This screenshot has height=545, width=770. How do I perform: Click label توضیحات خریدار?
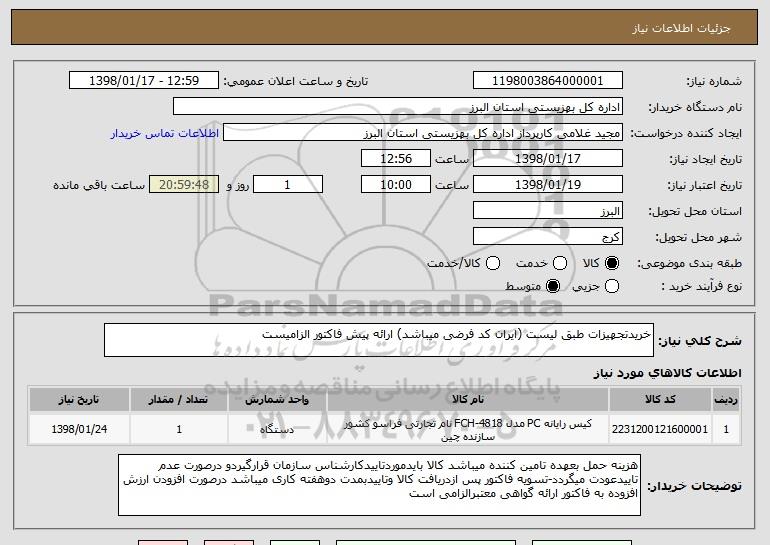click(694, 486)
